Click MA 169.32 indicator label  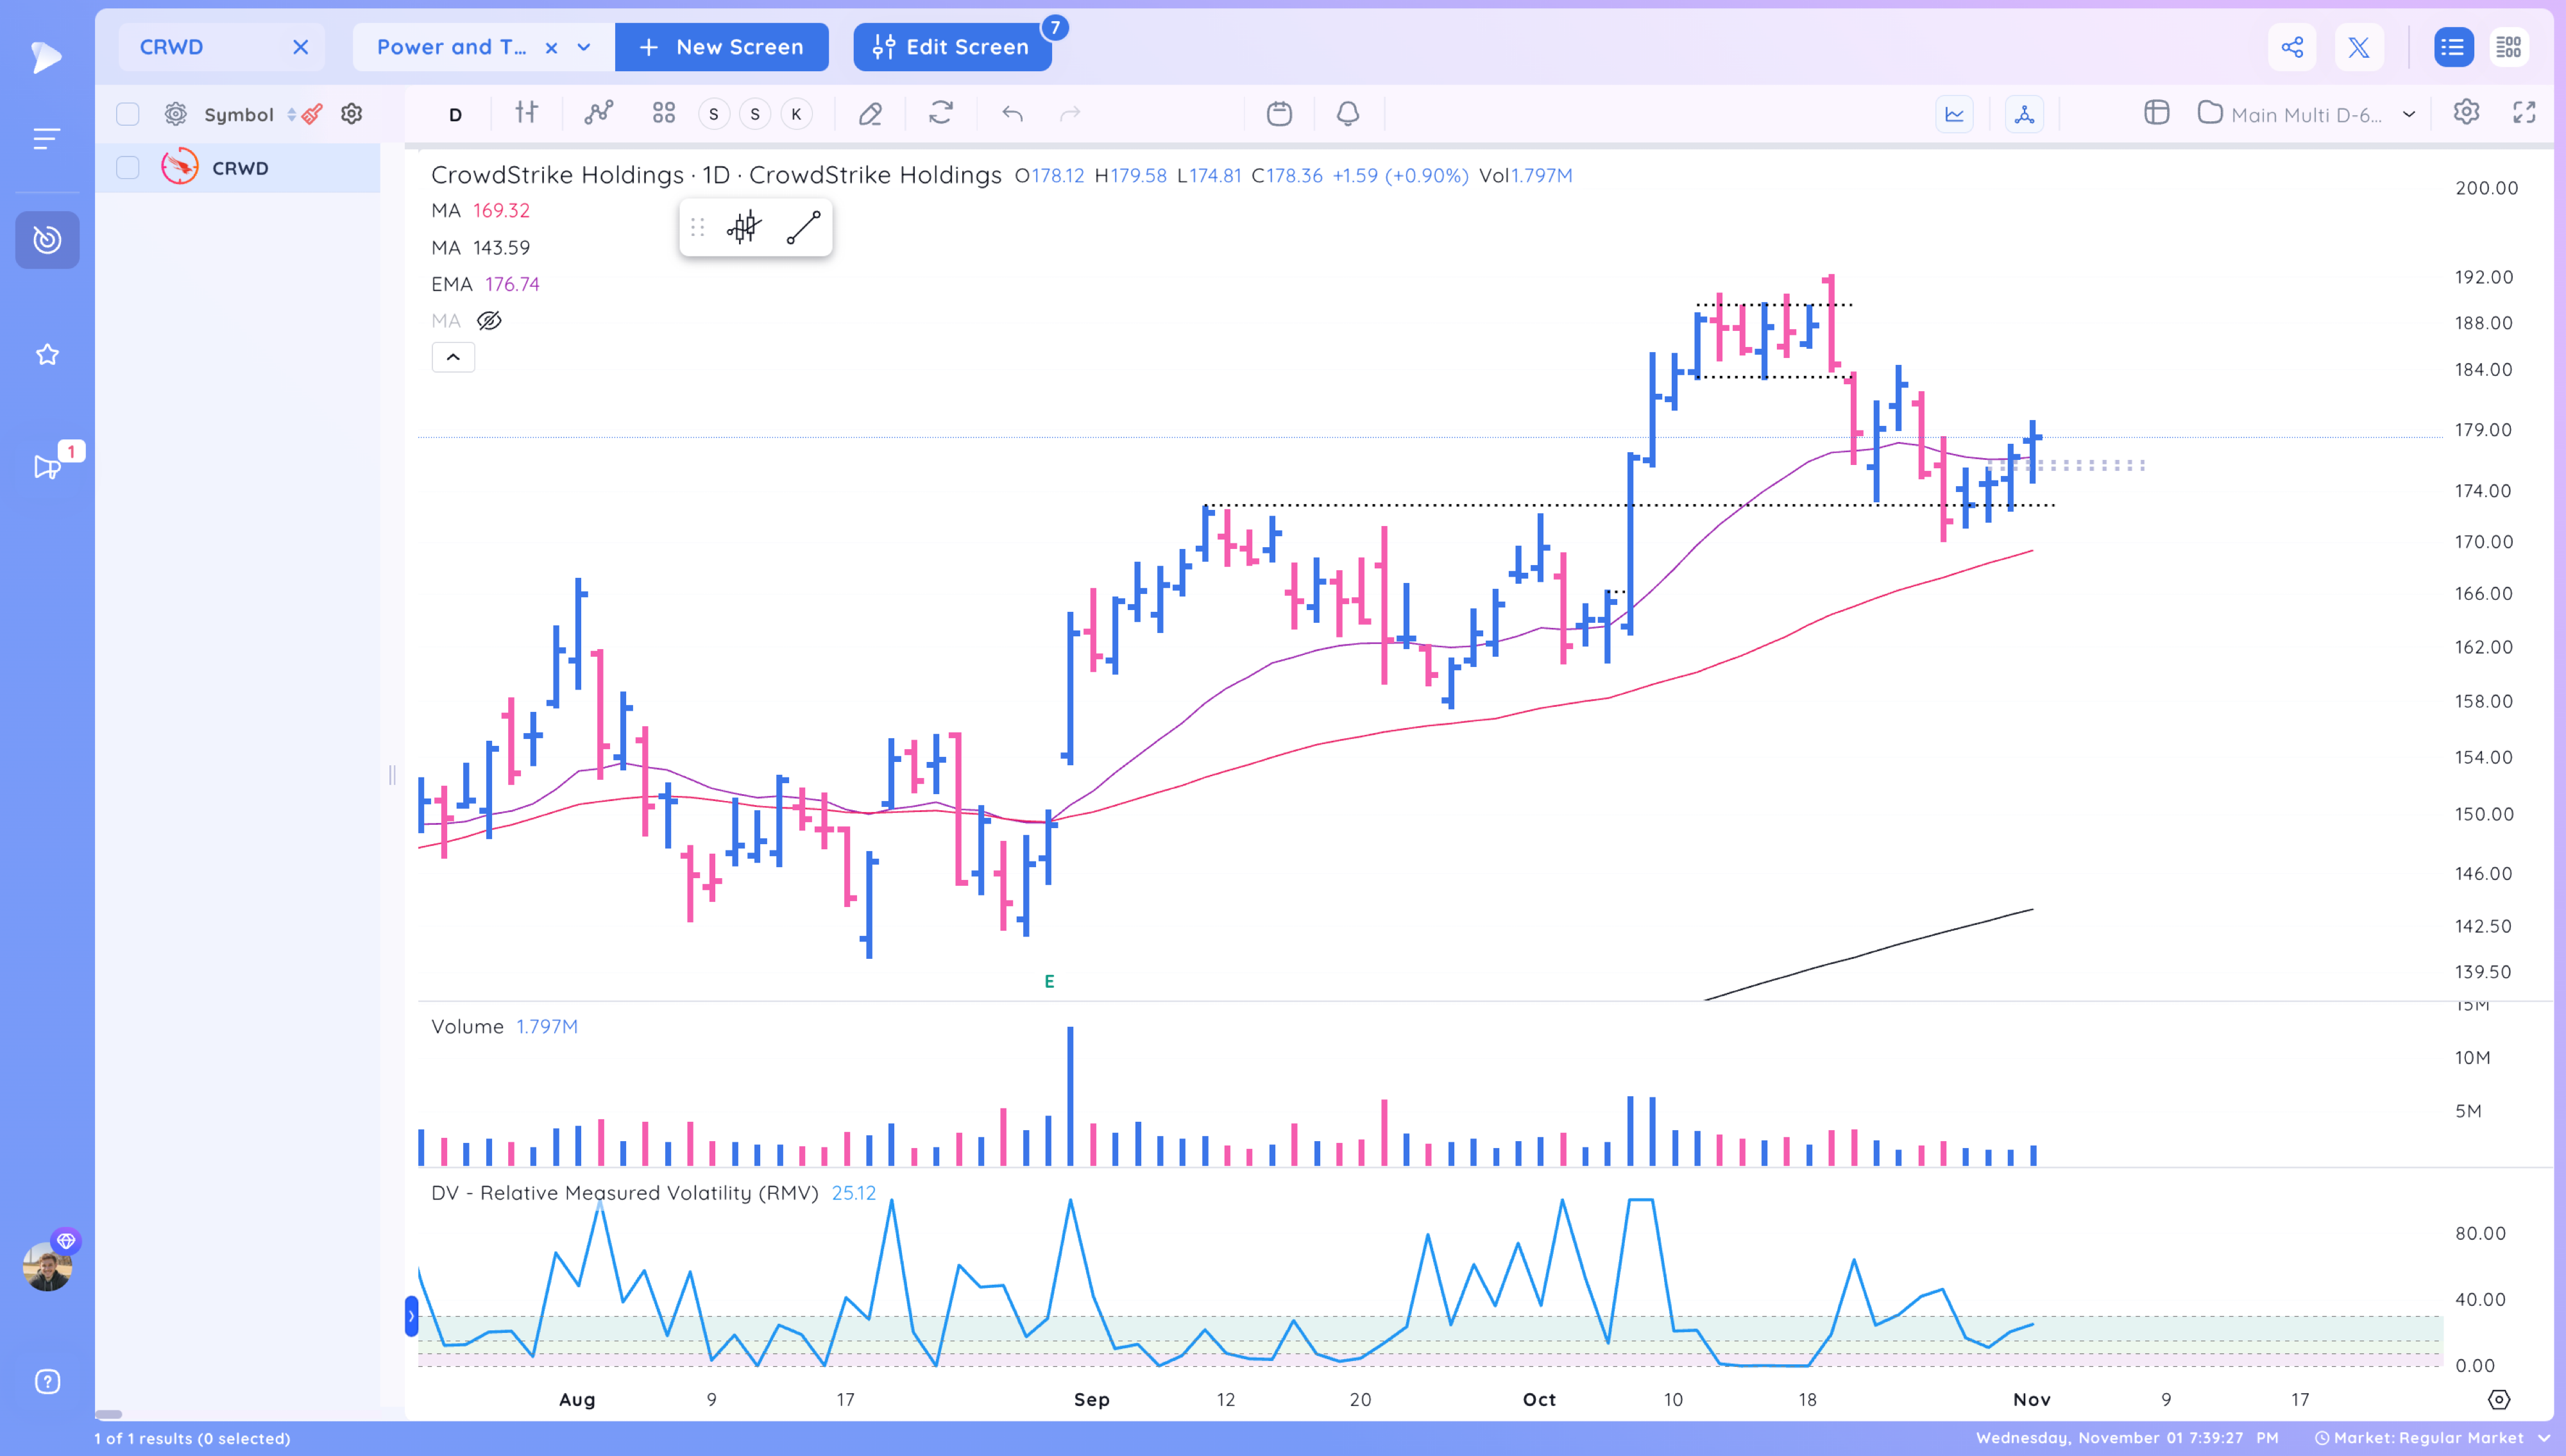click(x=480, y=210)
